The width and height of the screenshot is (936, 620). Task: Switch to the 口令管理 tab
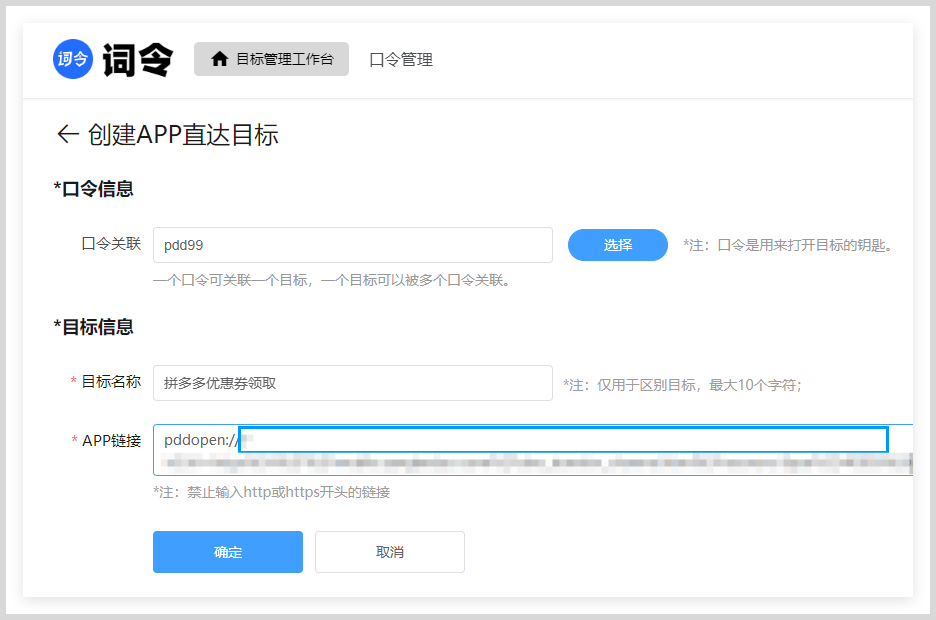[401, 60]
